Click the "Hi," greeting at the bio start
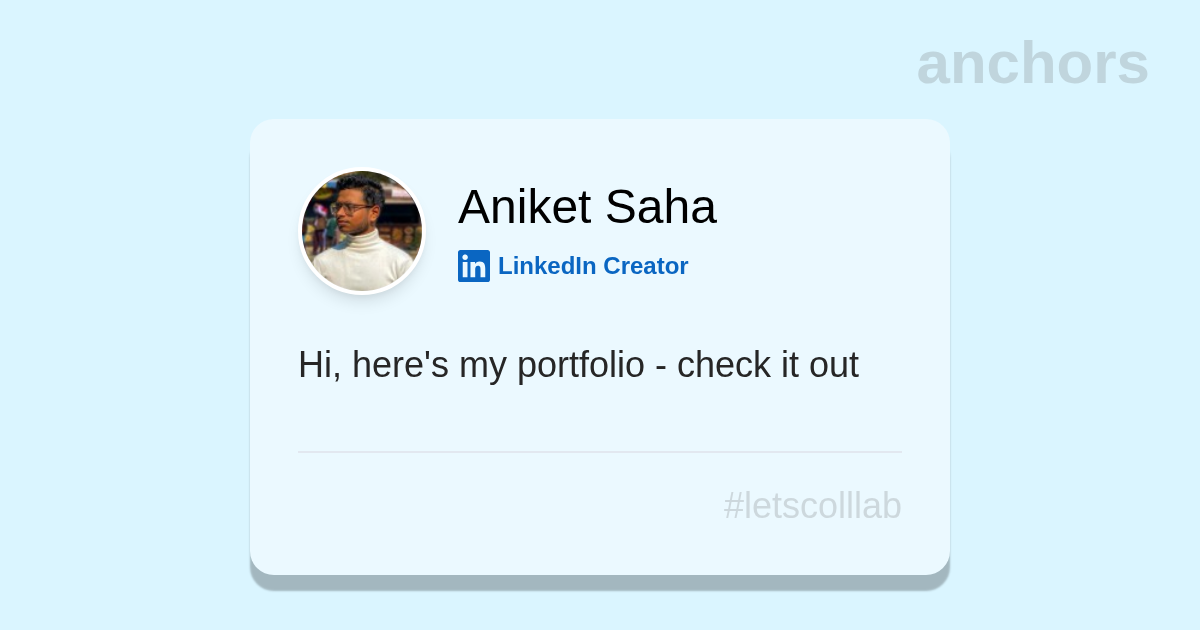1200x630 pixels. pyautogui.click(x=319, y=365)
